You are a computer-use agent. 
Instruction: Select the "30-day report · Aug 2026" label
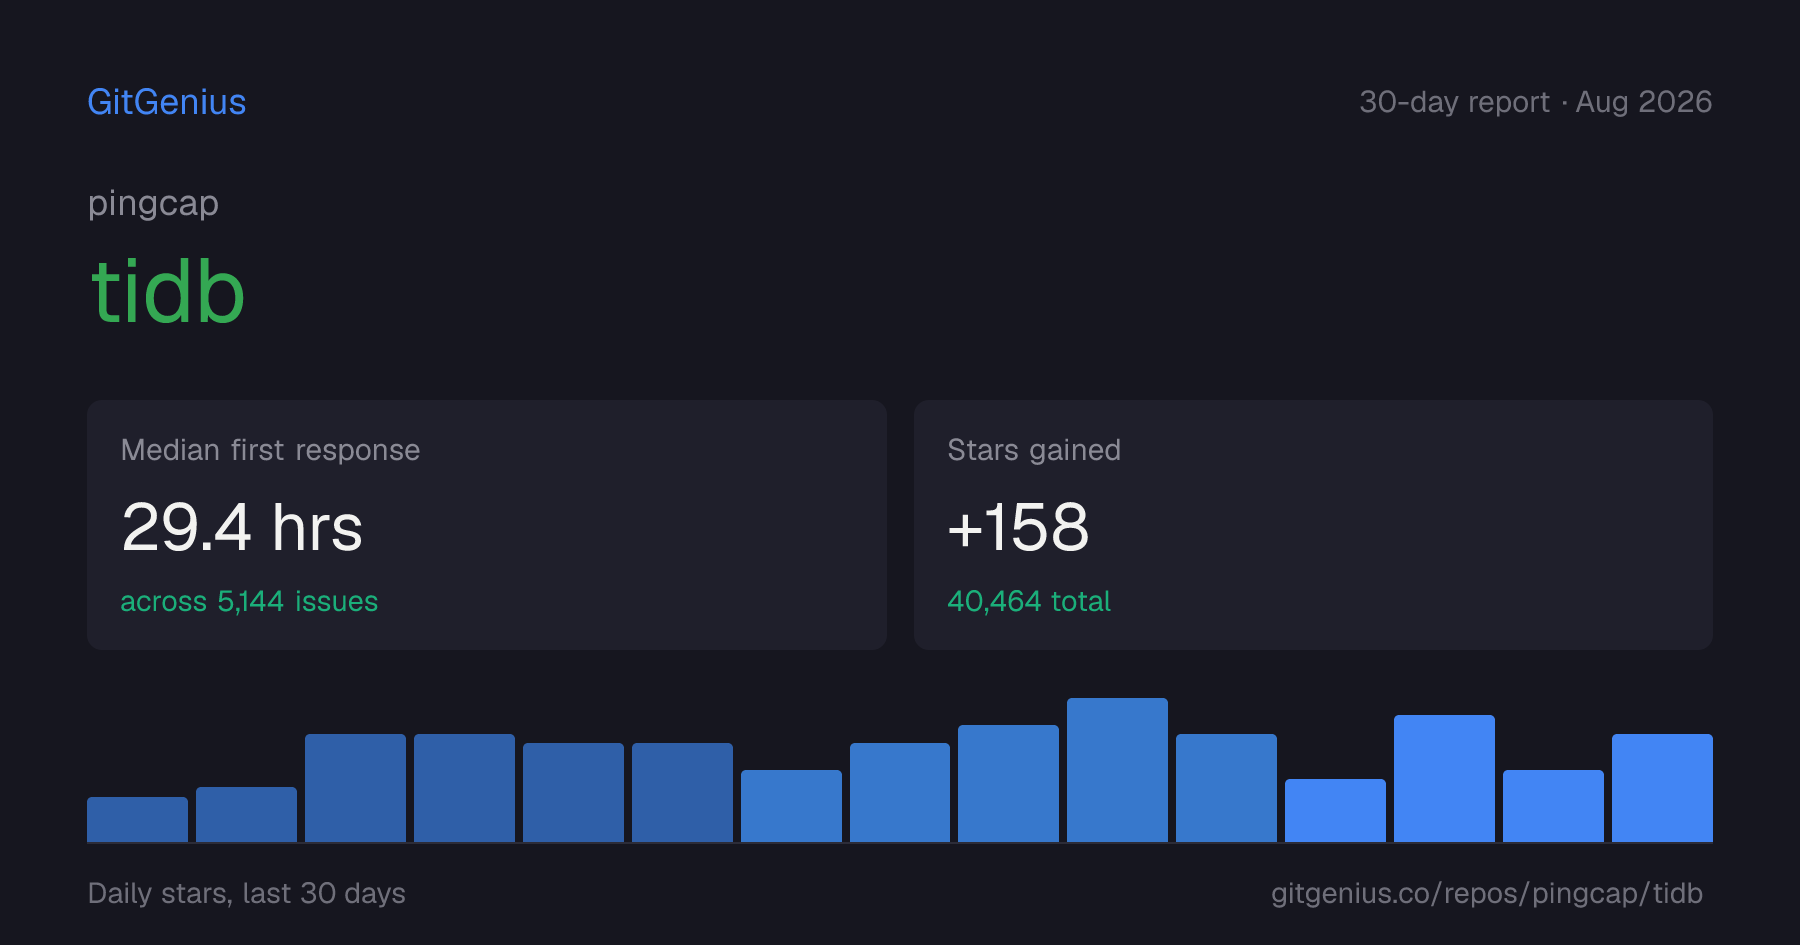pyautogui.click(x=1536, y=102)
